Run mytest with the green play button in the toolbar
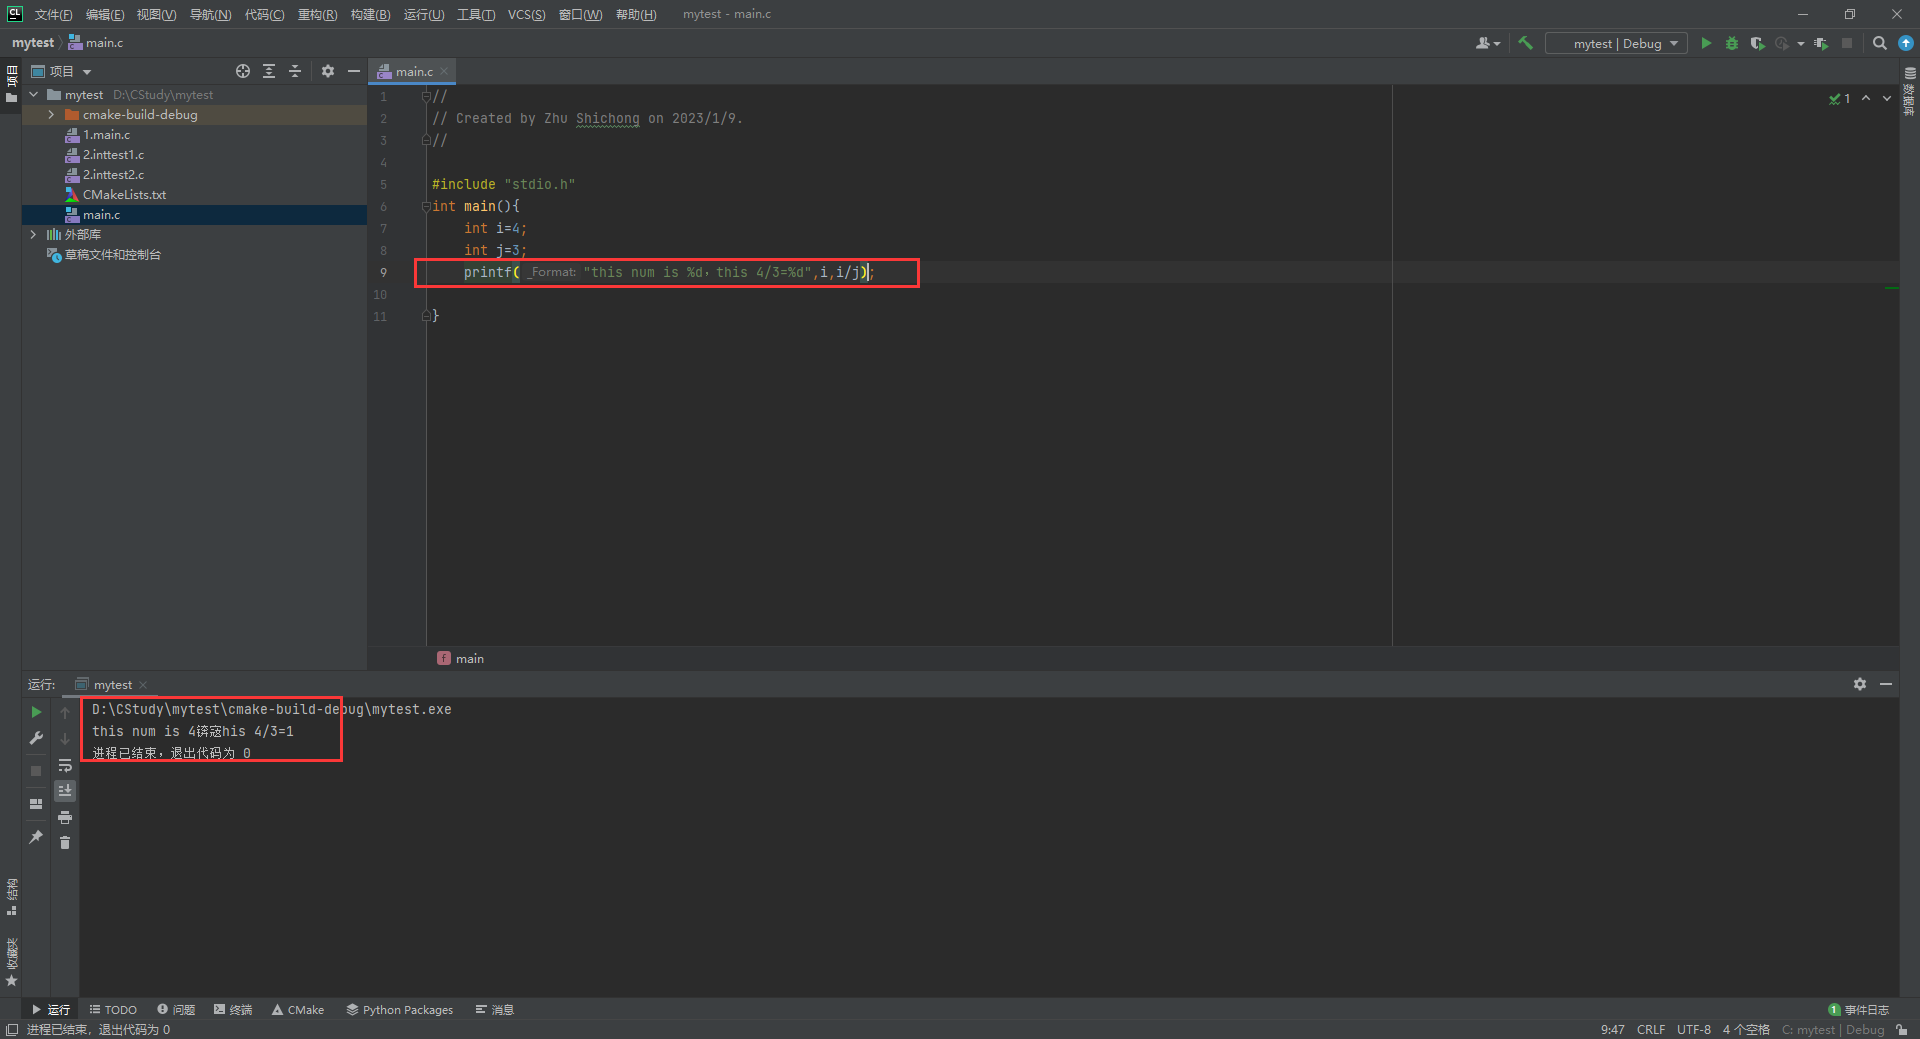Viewport: 1920px width, 1039px height. pos(1706,43)
